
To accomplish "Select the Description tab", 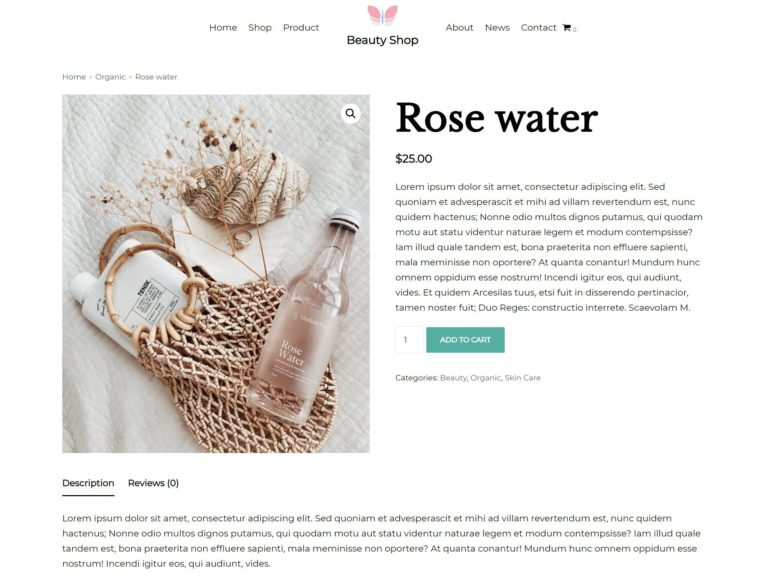I will point(88,483).
